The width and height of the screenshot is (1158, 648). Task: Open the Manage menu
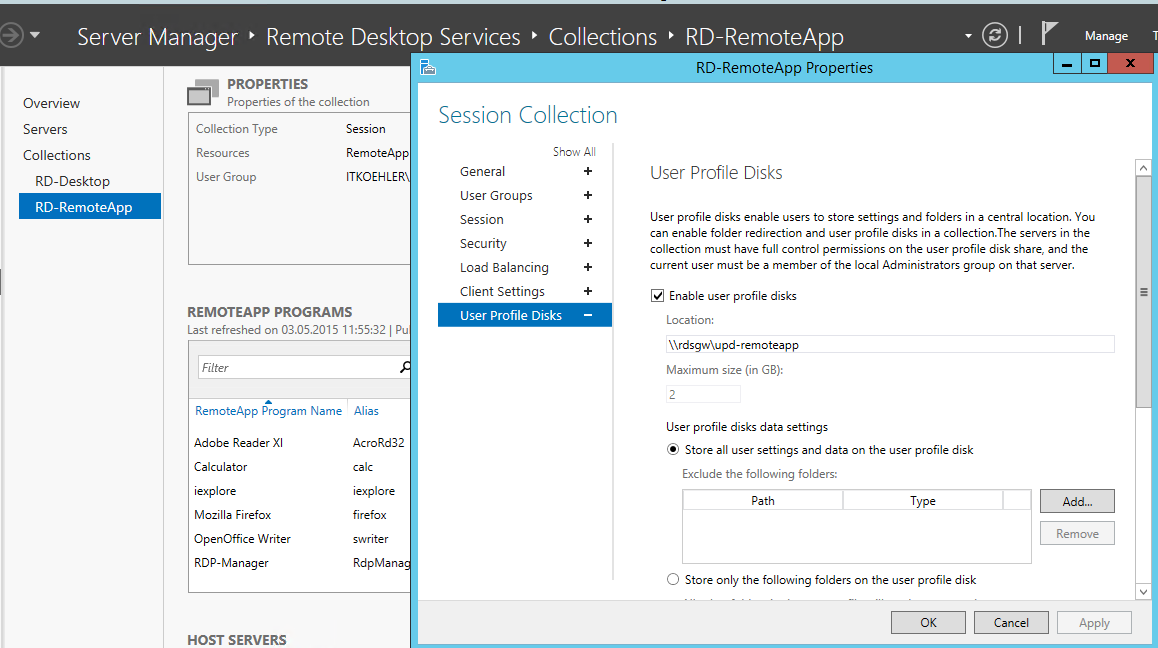click(x=1106, y=35)
